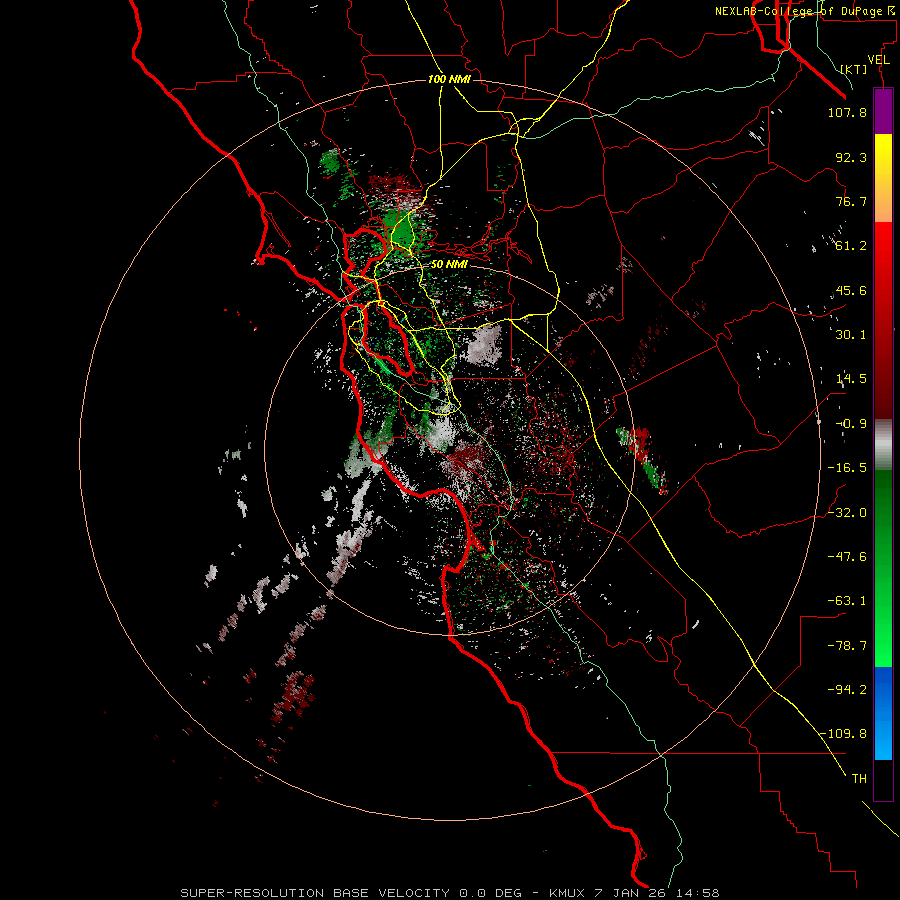The height and width of the screenshot is (900, 900).
Task: Click the TH legend label
Action: pyautogui.click(x=859, y=779)
